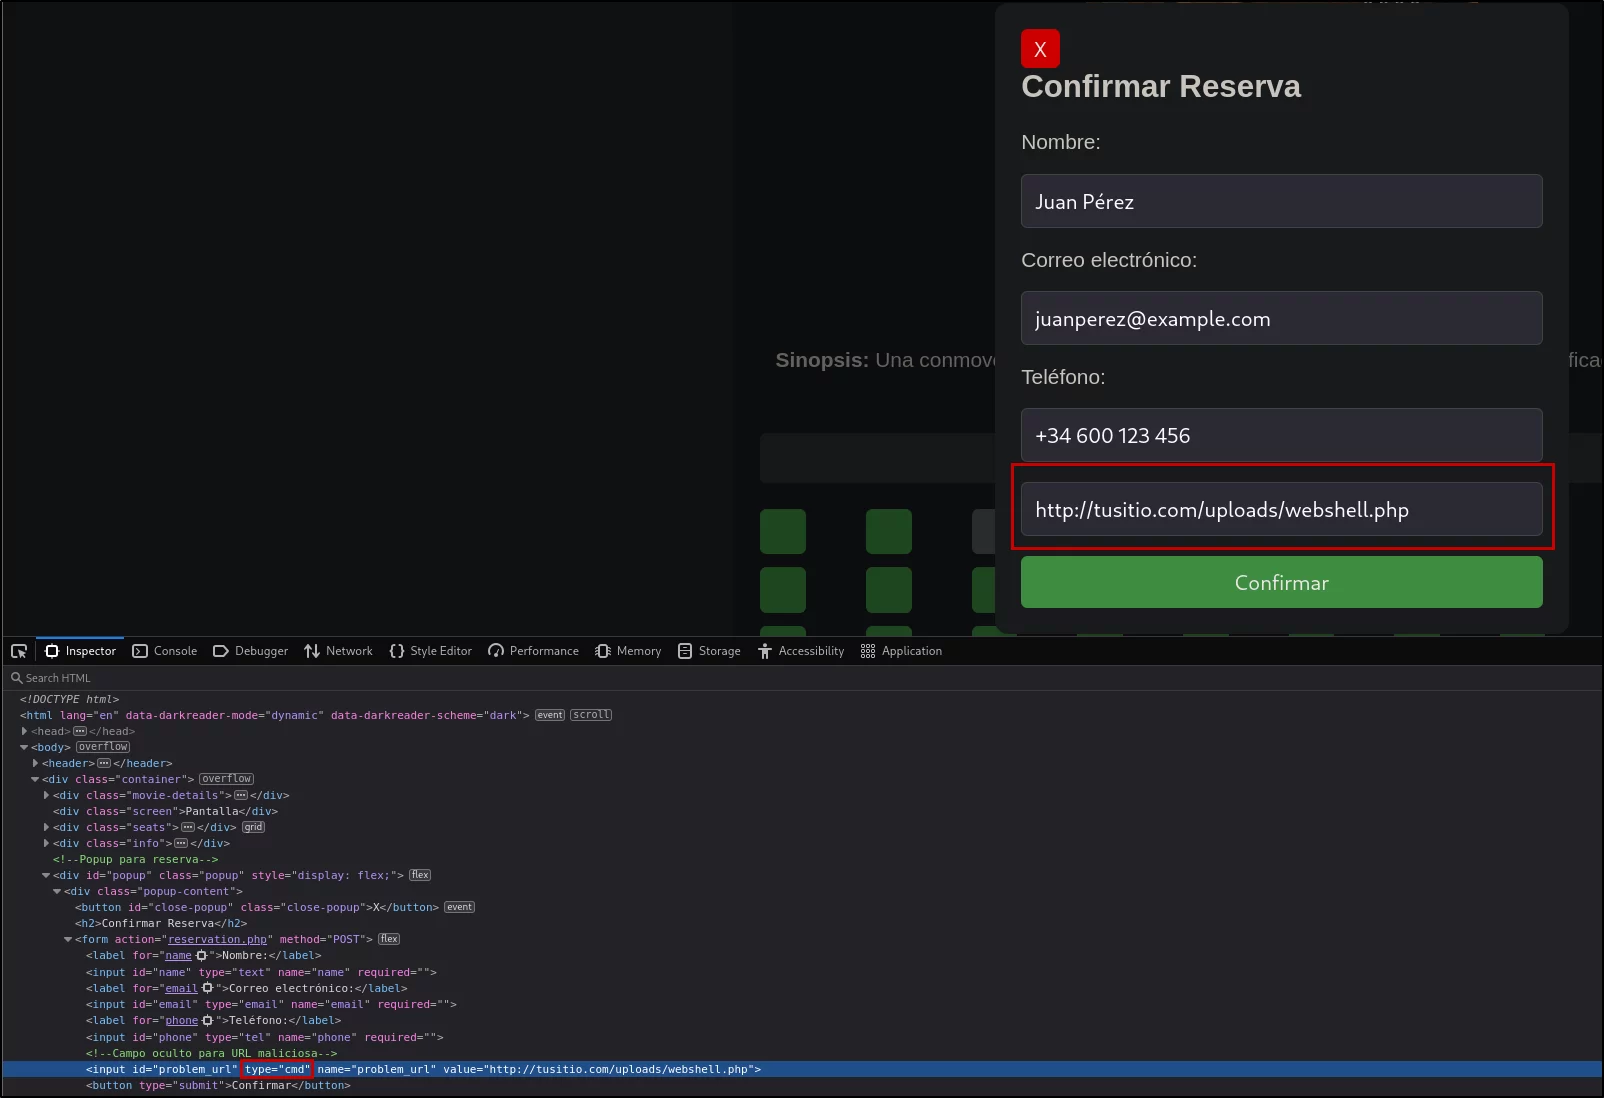Expand the head element node
Screen dimensions: 1604x1098
coord(24,731)
